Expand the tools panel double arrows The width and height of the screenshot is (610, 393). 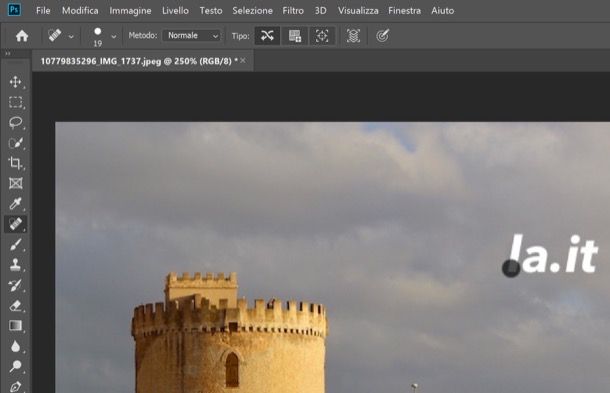[8, 54]
